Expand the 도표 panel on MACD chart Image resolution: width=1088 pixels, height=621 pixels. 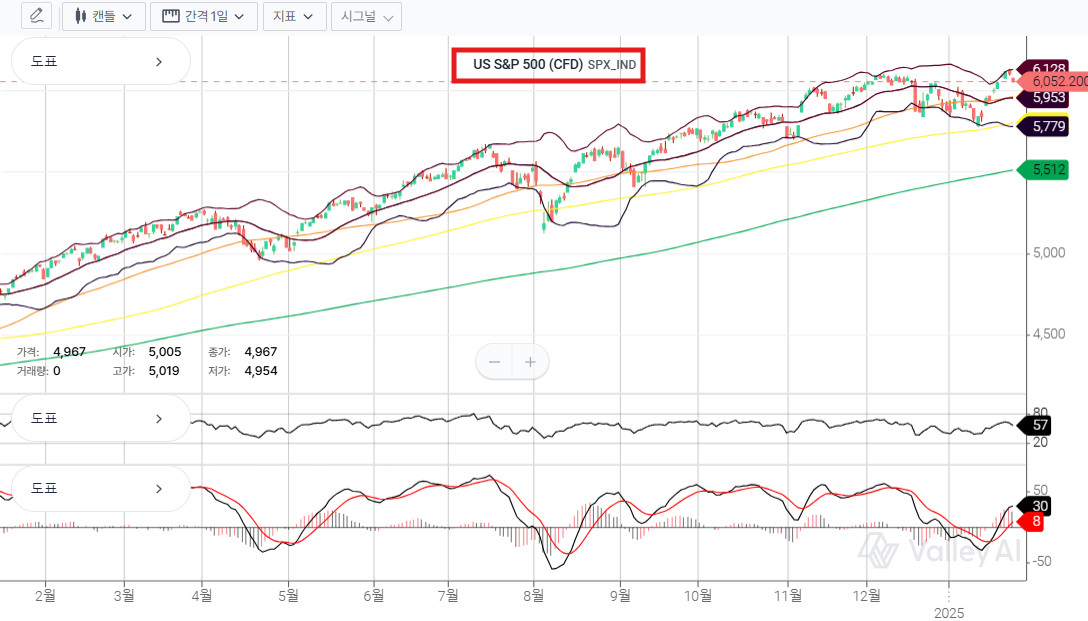(100, 489)
